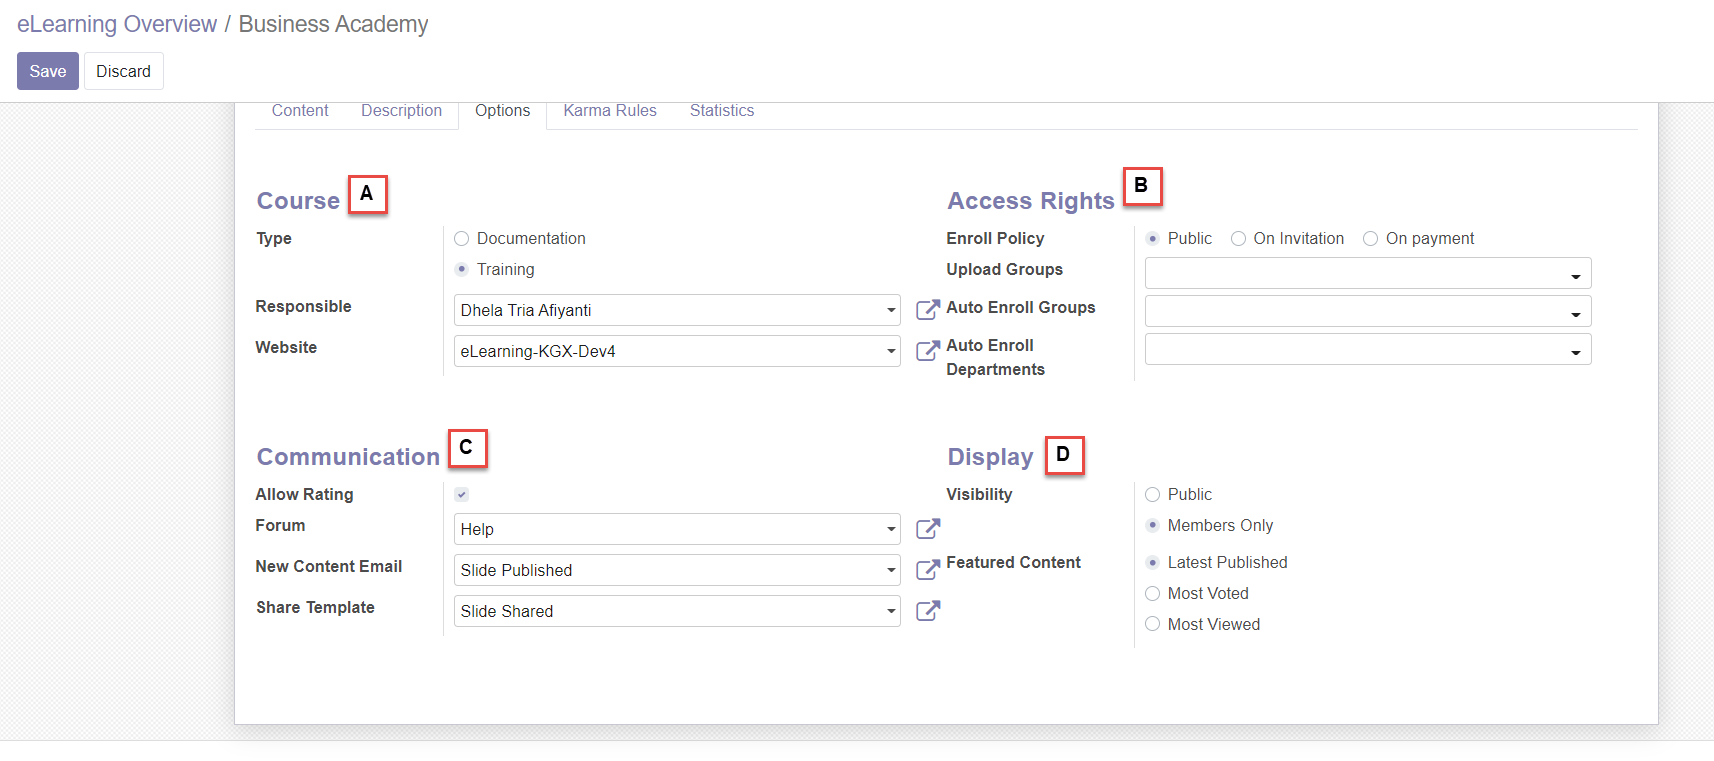The width and height of the screenshot is (1714, 761).
Task: Open the Website dropdown
Action: [x=677, y=351]
